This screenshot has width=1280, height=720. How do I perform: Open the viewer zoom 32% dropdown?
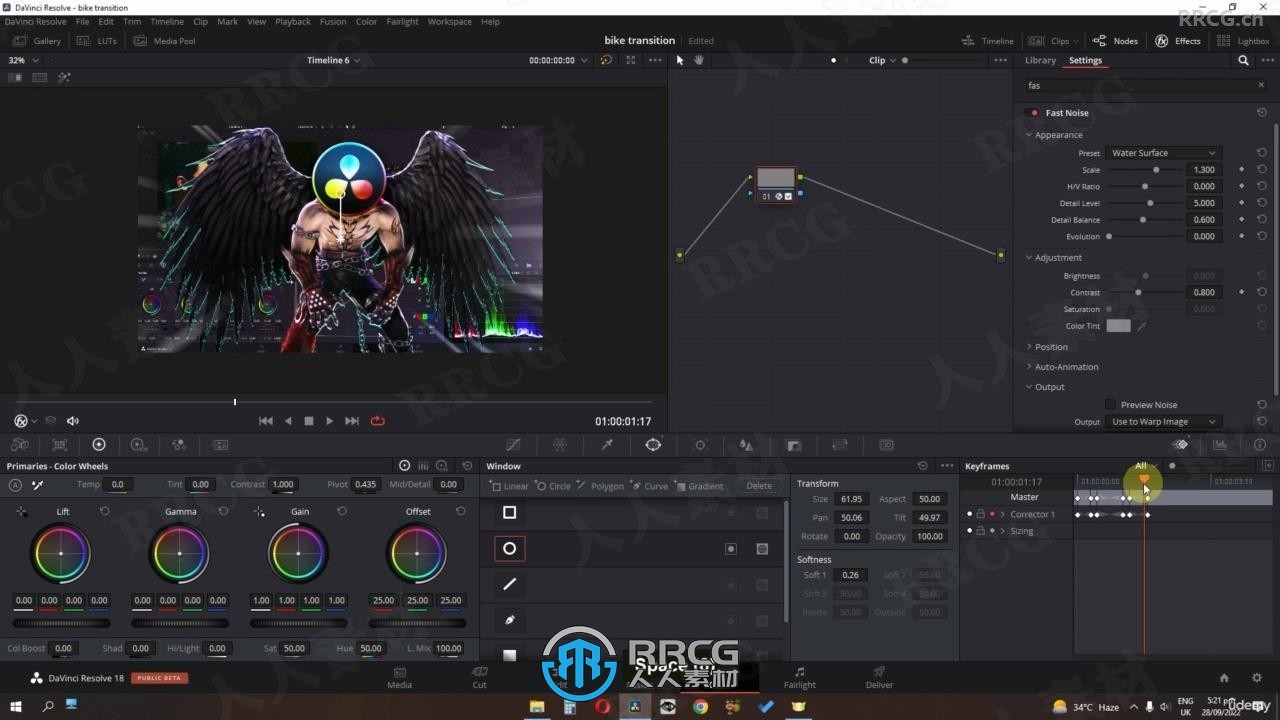click(23, 60)
